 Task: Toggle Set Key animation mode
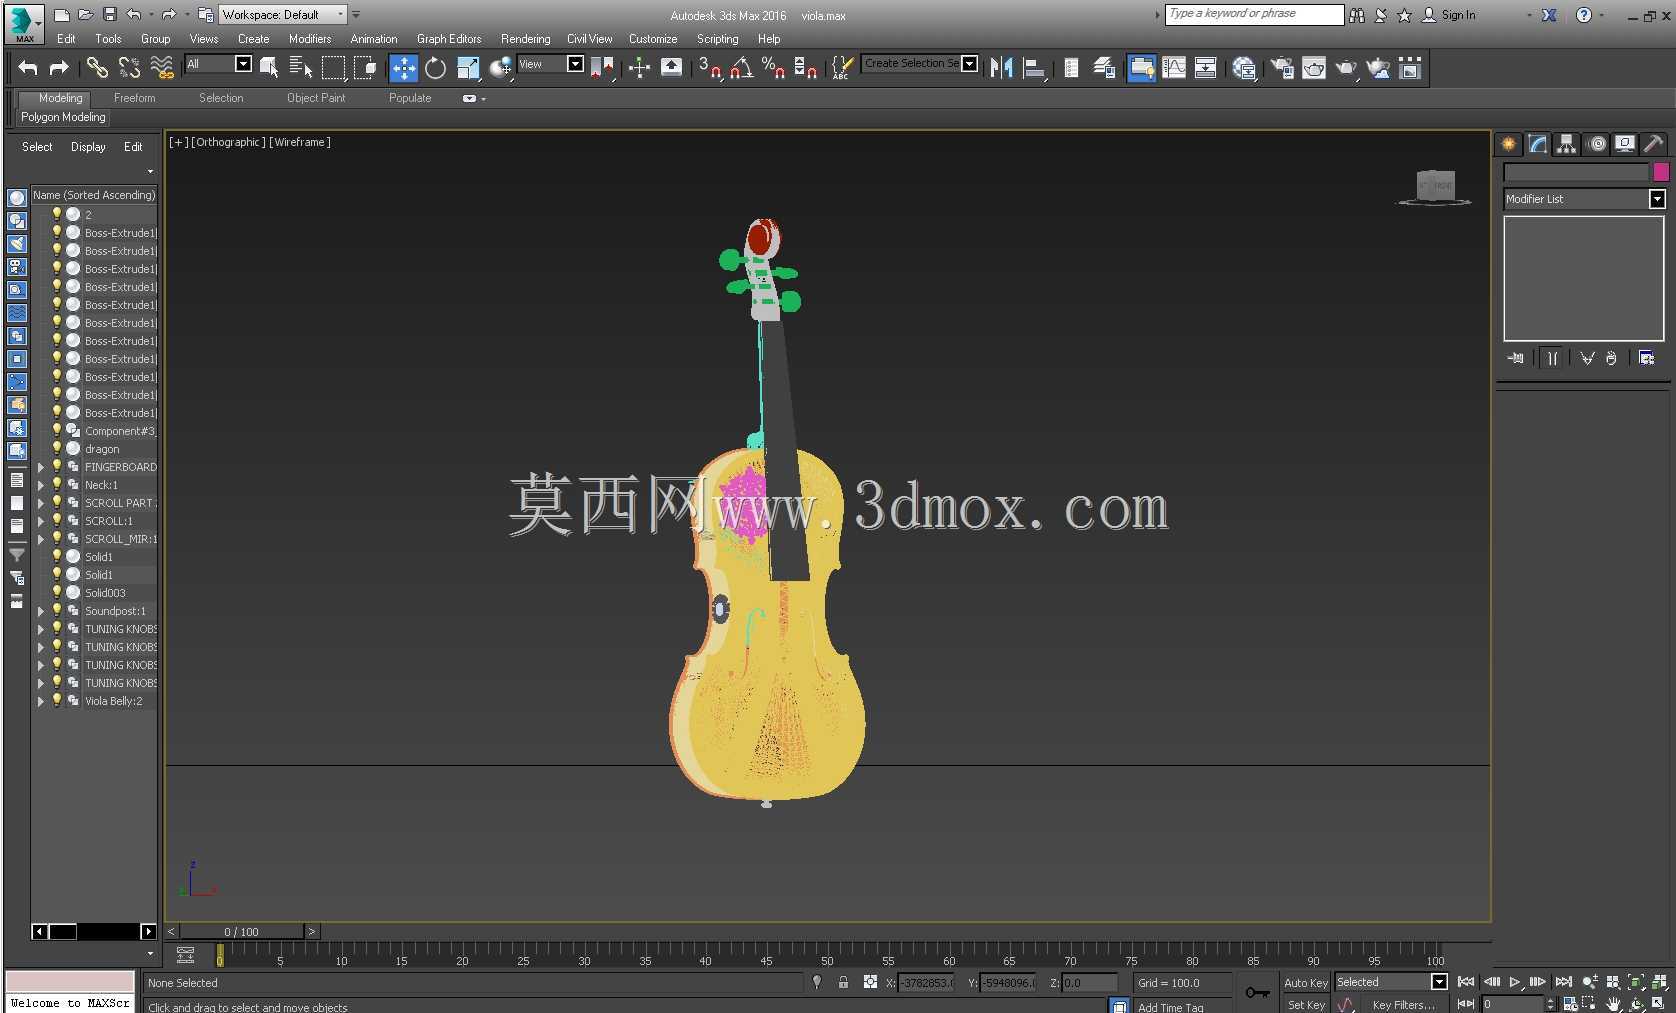tap(1305, 1004)
